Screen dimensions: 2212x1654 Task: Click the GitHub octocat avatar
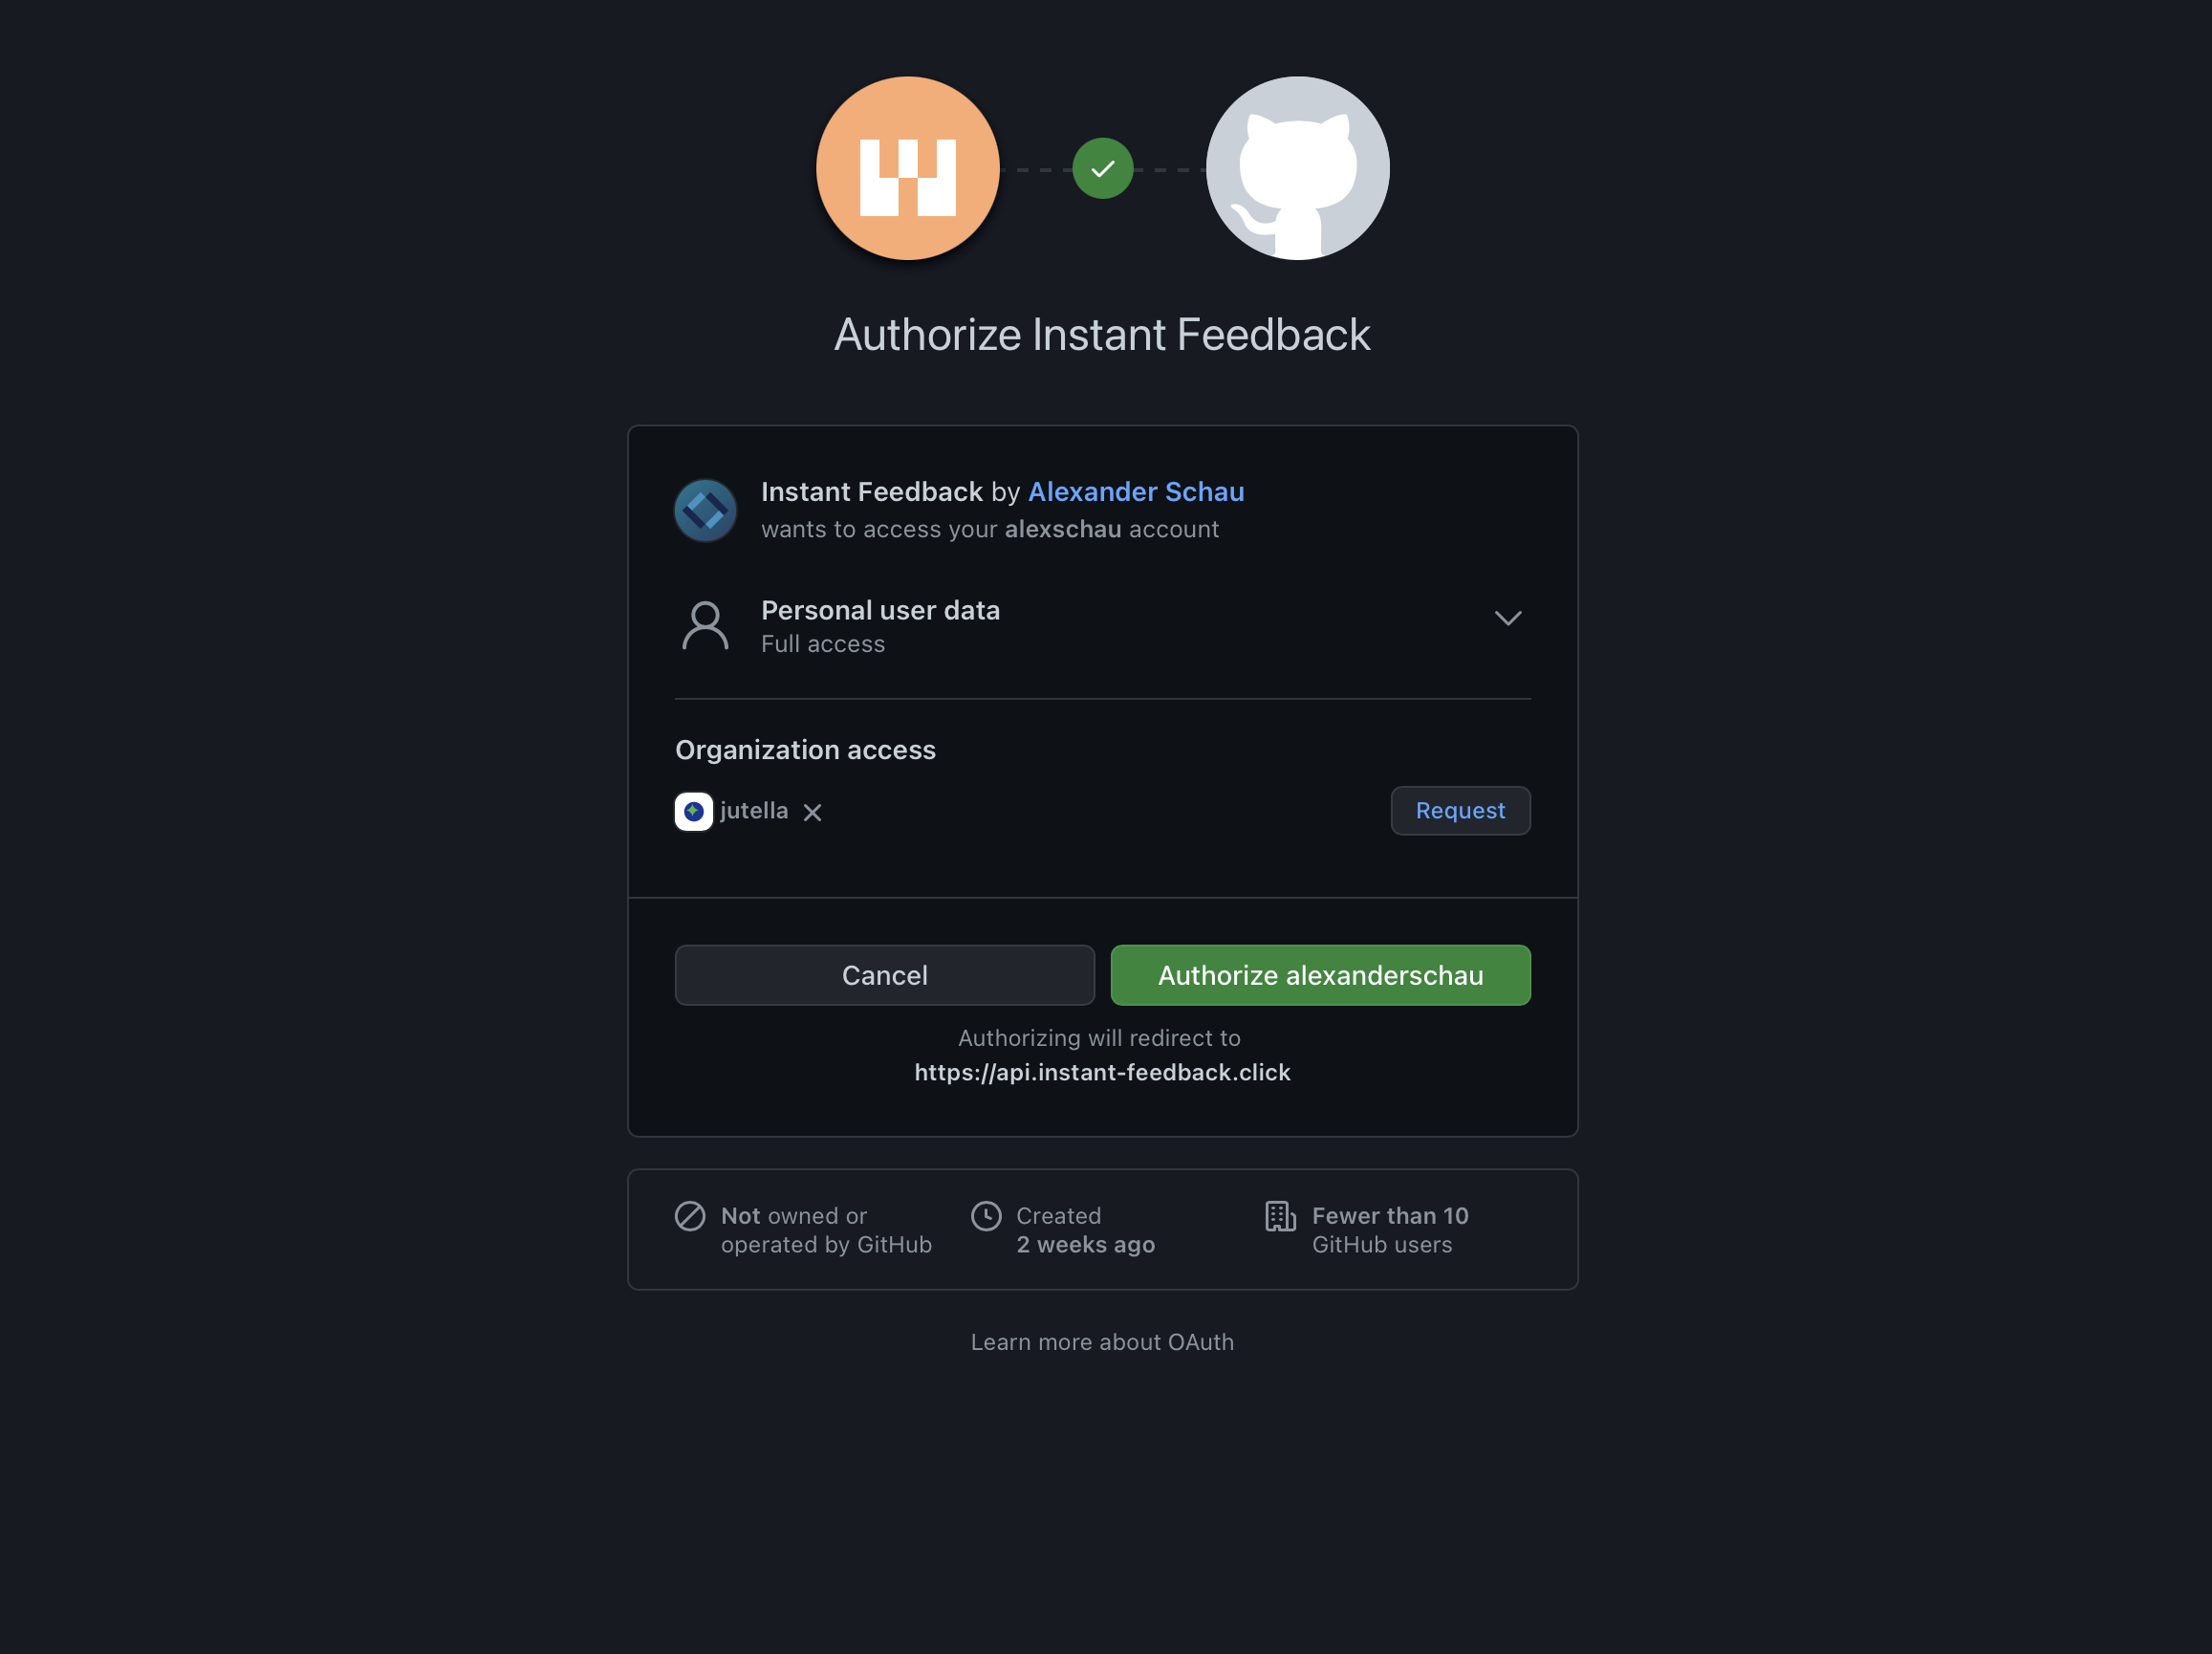point(1297,168)
